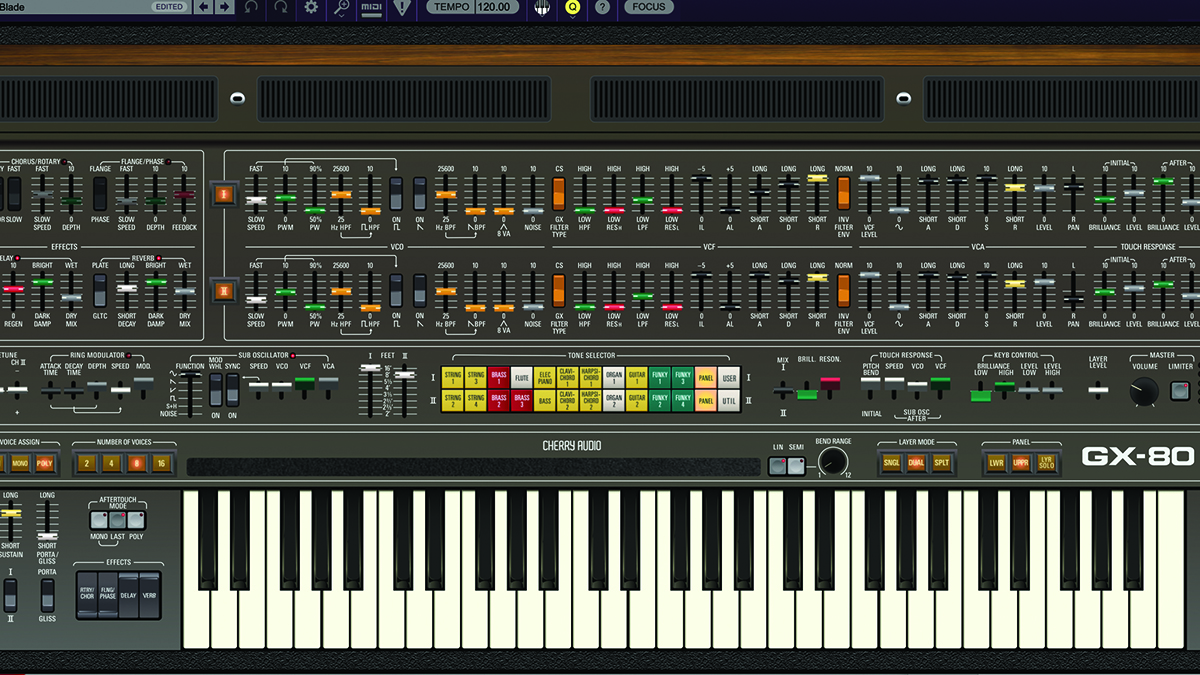Click the USER tone button
The image size is (1200, 675).
tap(730, 378)
